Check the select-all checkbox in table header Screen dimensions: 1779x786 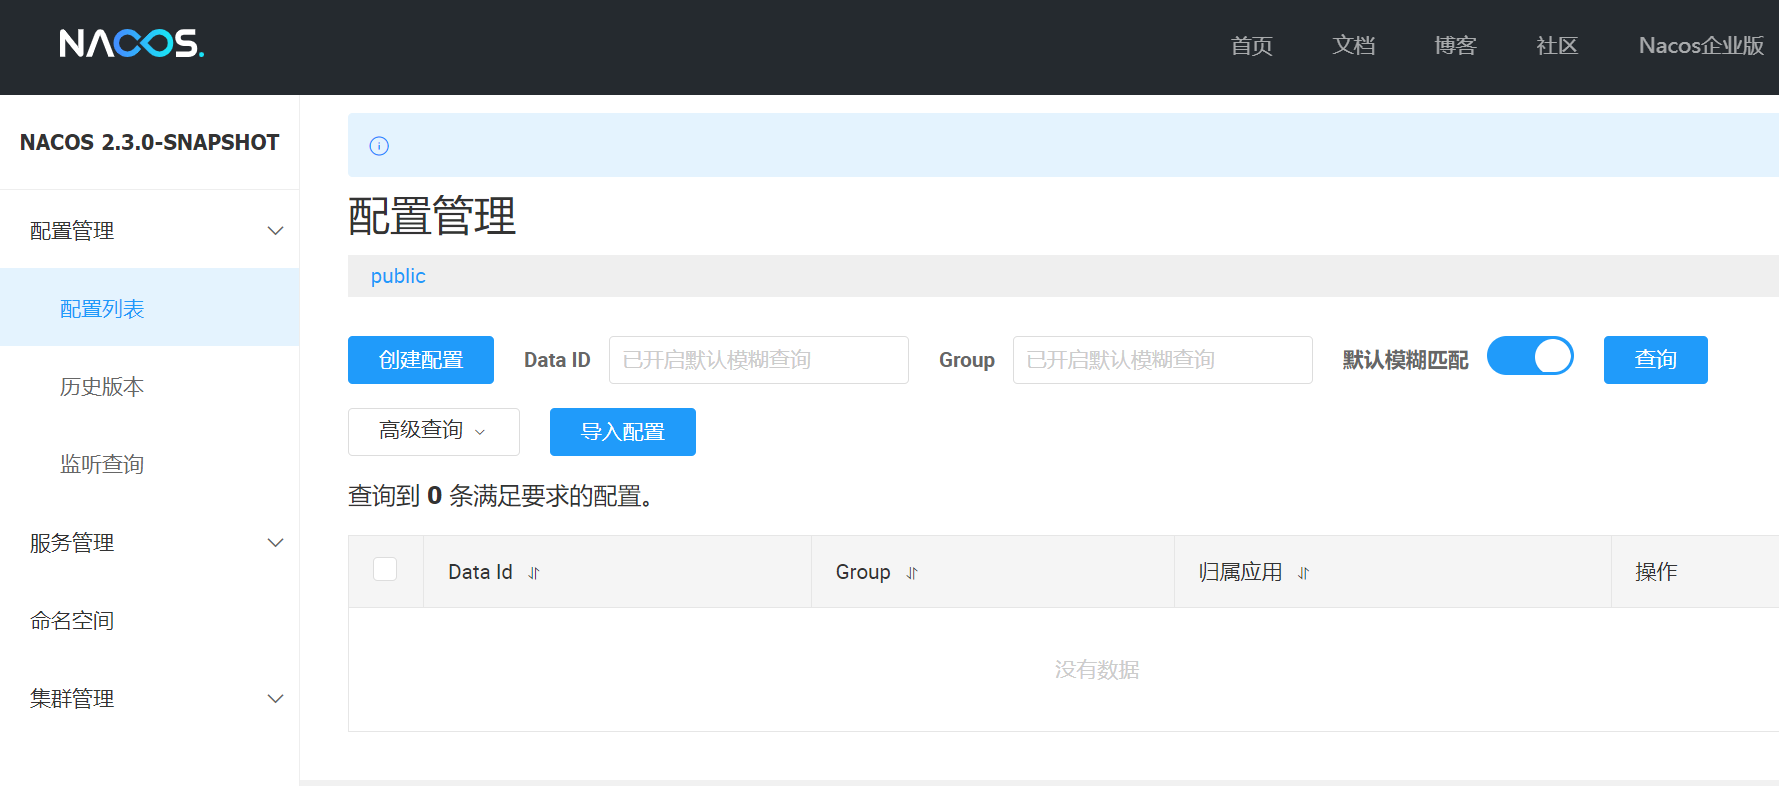pyautogui.click(x=385, y=569)
